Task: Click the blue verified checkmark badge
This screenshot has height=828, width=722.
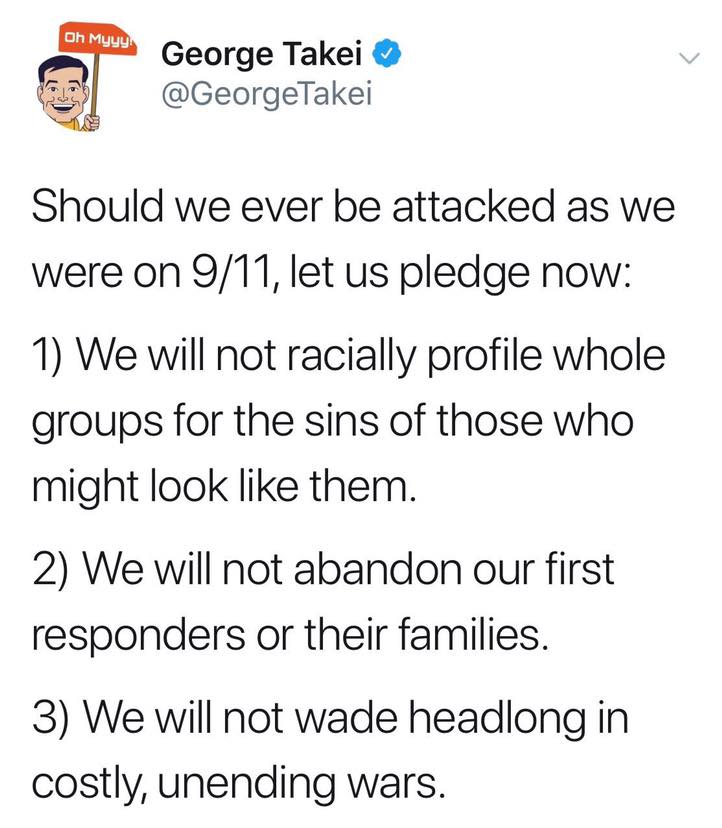Action: click(388, 53)
